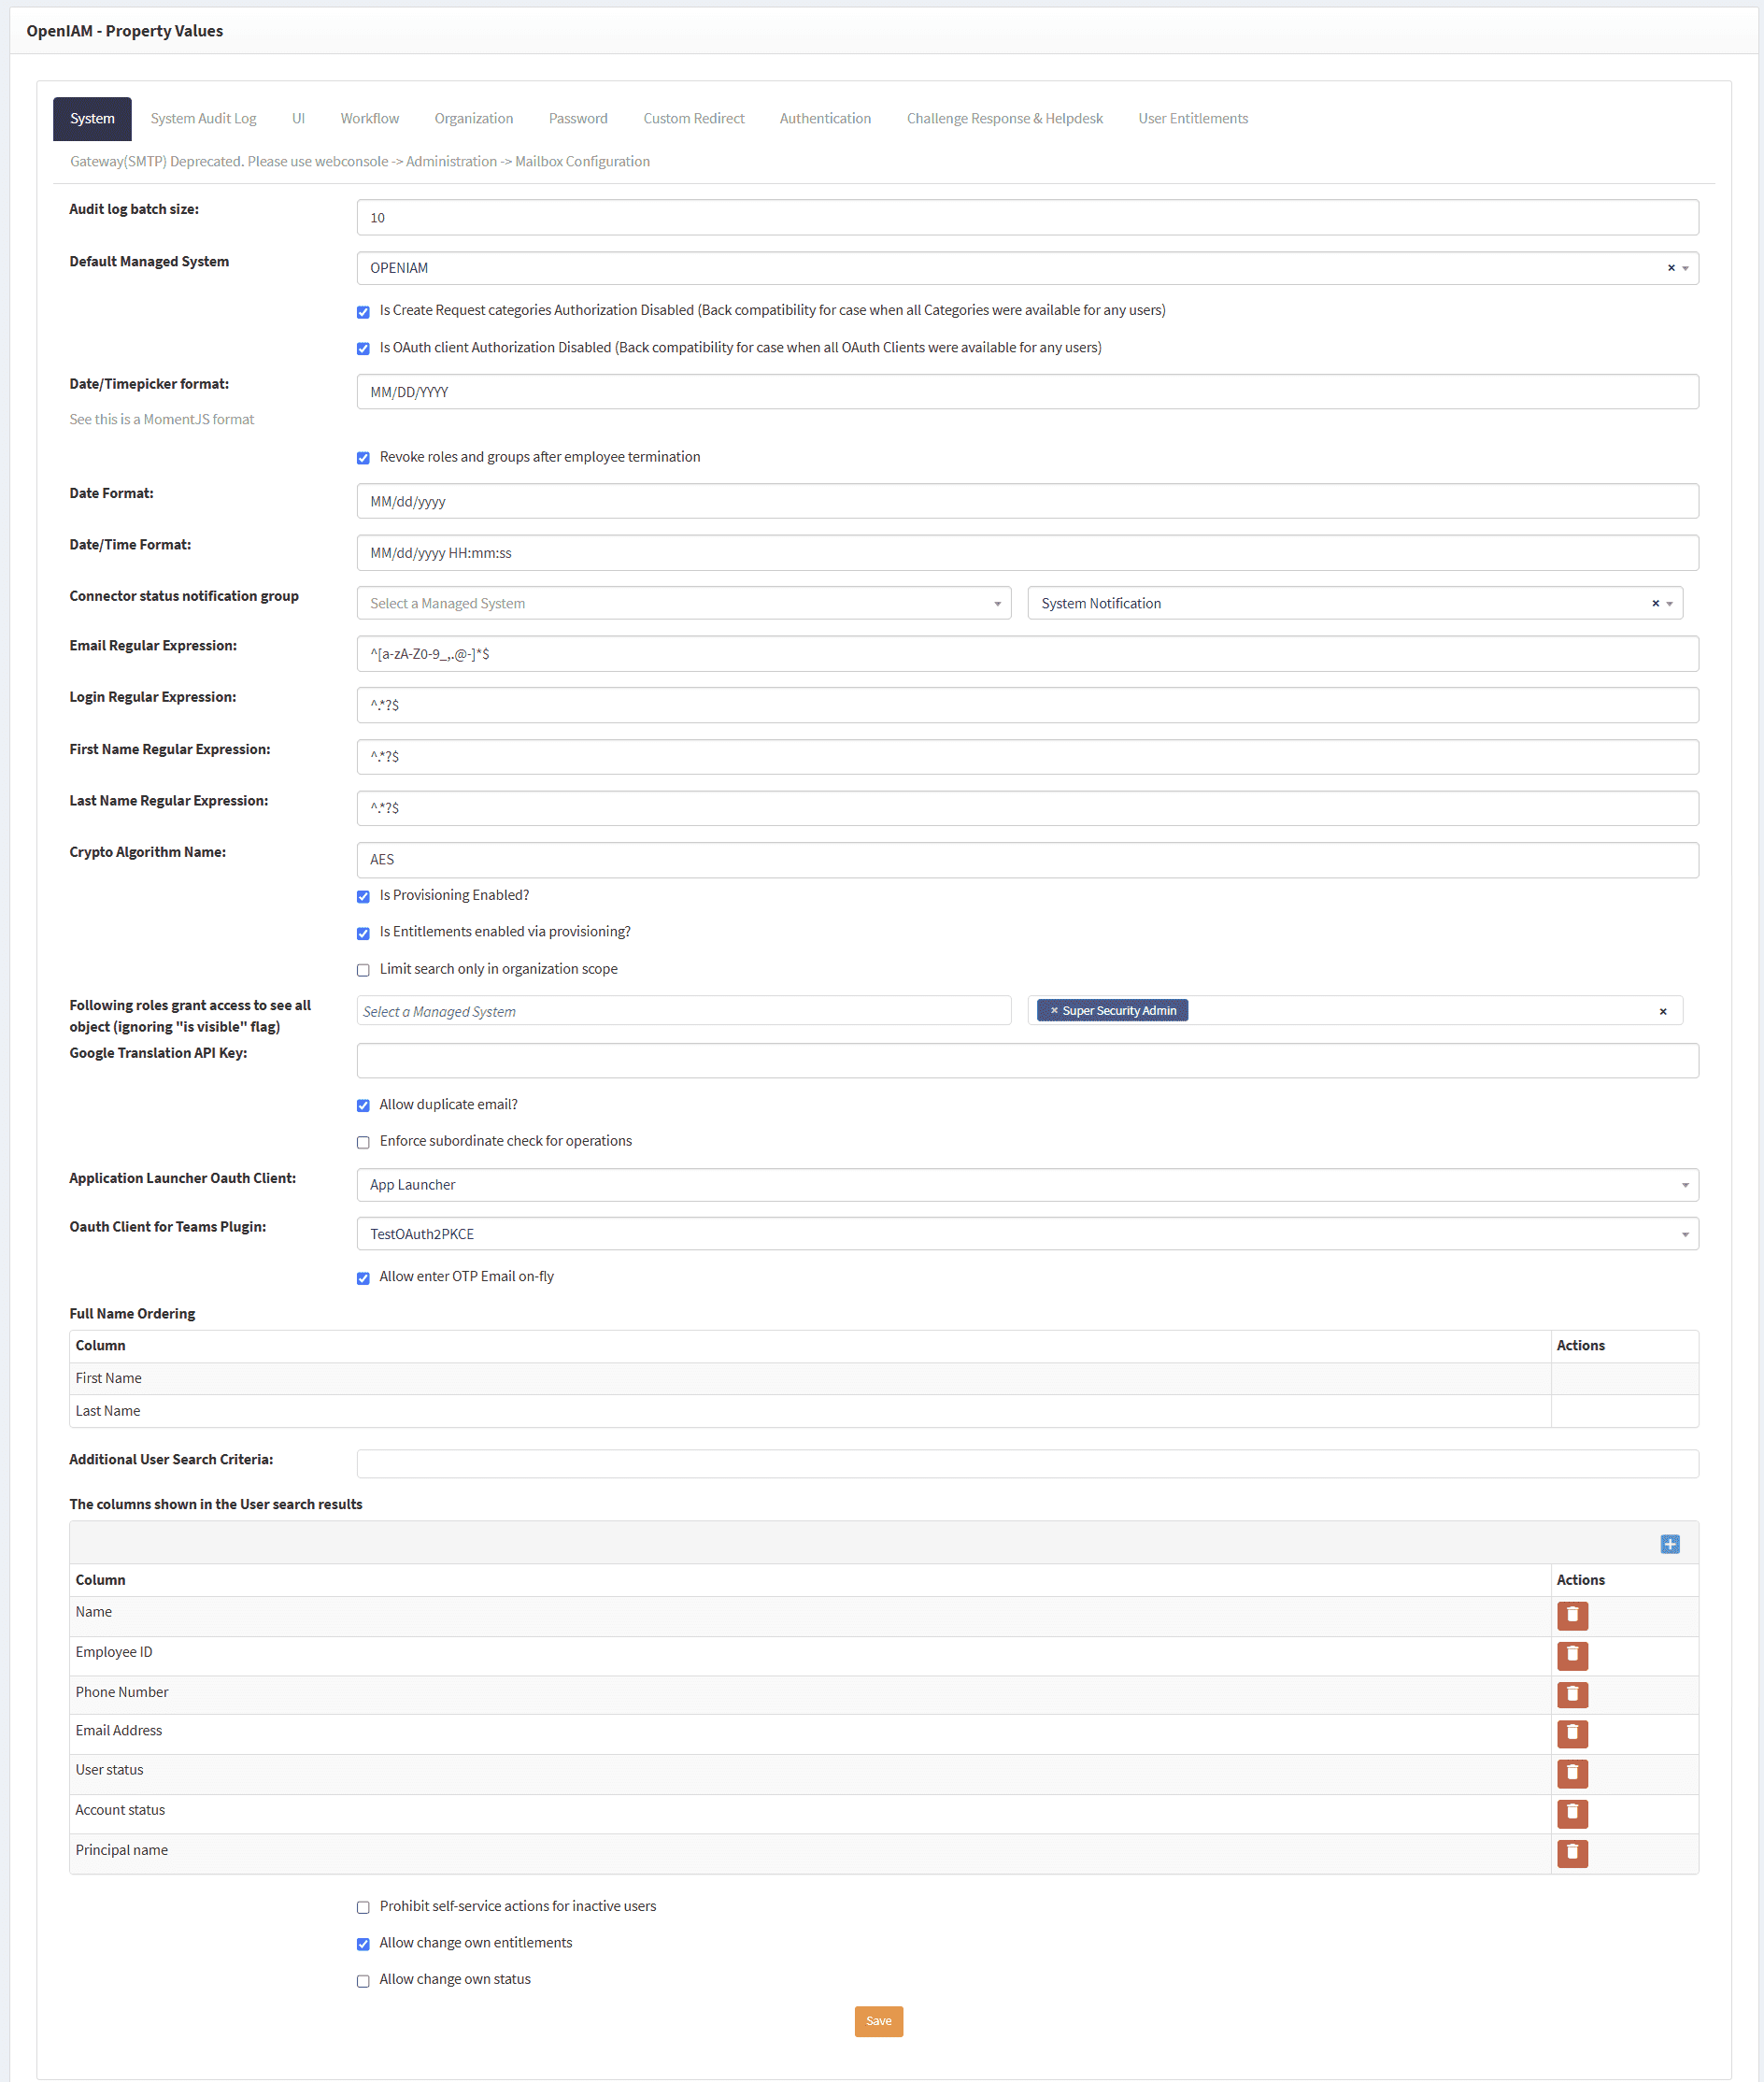Click the Additional User Search Criteria field
The height and width of the screenshot is (2082, 1764).
[x=1027, y=1464]
